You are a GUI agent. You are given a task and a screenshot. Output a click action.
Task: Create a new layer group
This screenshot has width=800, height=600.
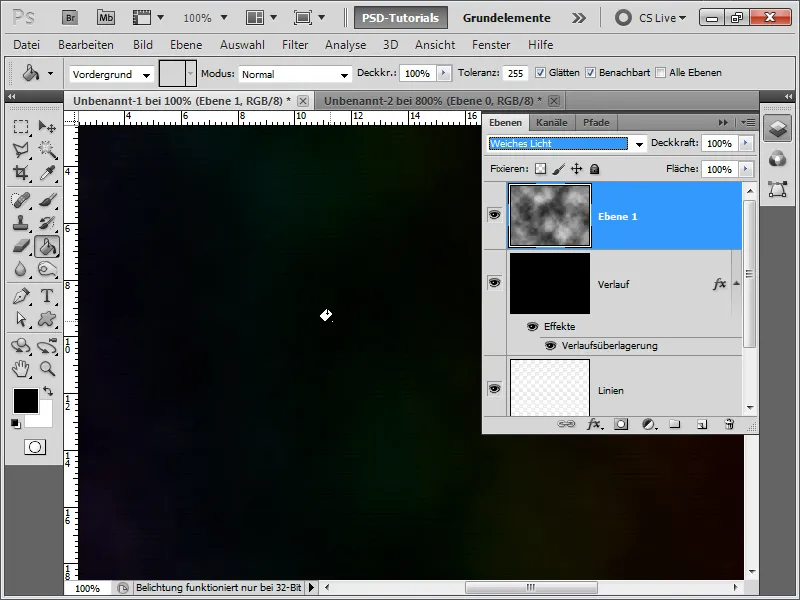click(x=675, y=424)
